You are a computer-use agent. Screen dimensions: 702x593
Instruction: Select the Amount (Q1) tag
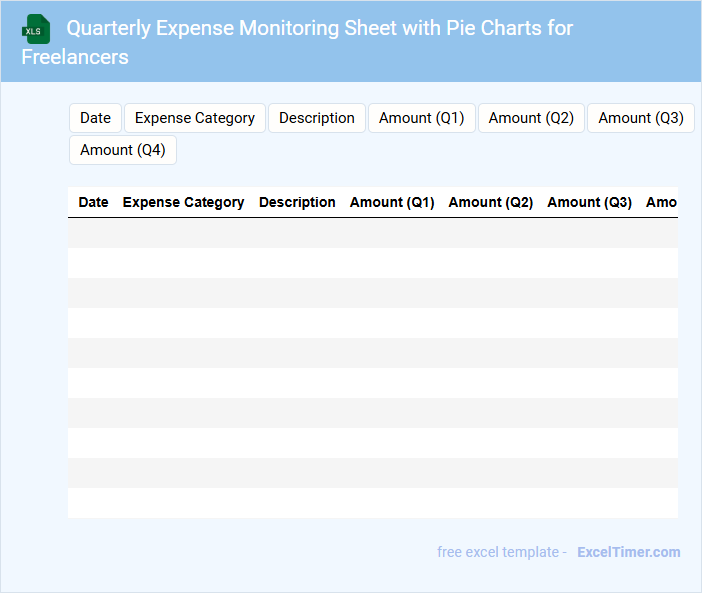click(421, 118)
